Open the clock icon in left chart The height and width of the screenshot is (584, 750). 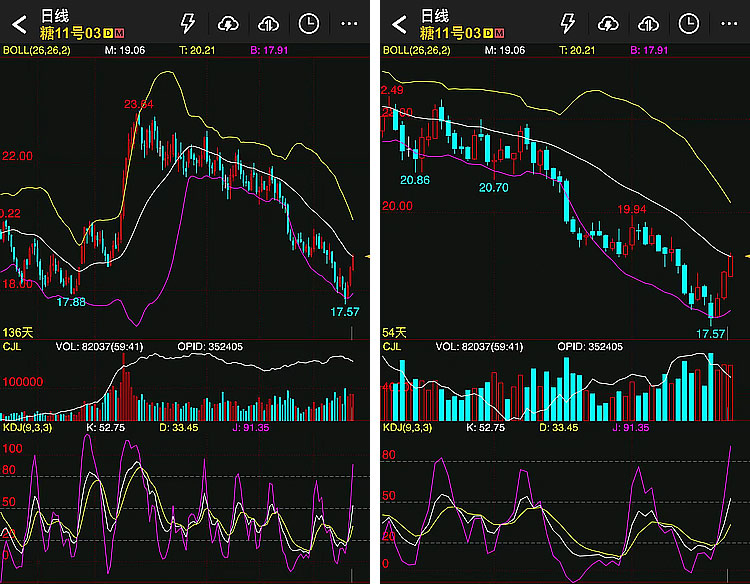click(x=309, y=23)
